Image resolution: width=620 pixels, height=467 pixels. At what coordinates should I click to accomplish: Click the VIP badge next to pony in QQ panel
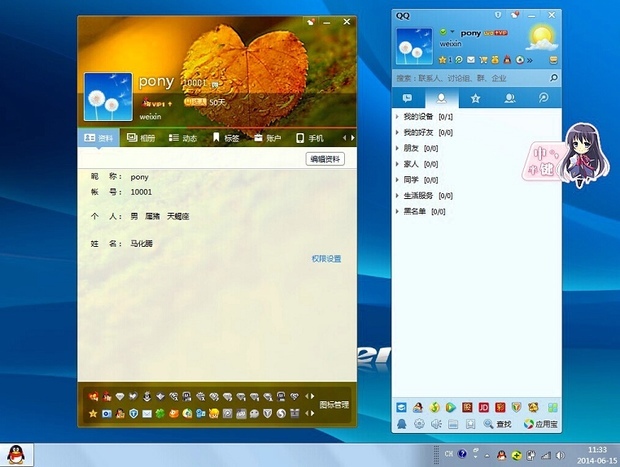click(496, 33)
